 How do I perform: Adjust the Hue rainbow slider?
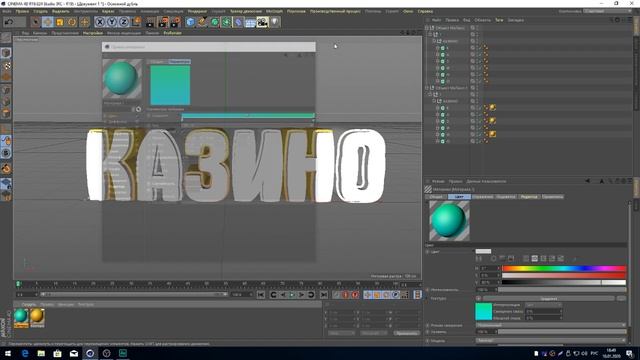[564, 268]
